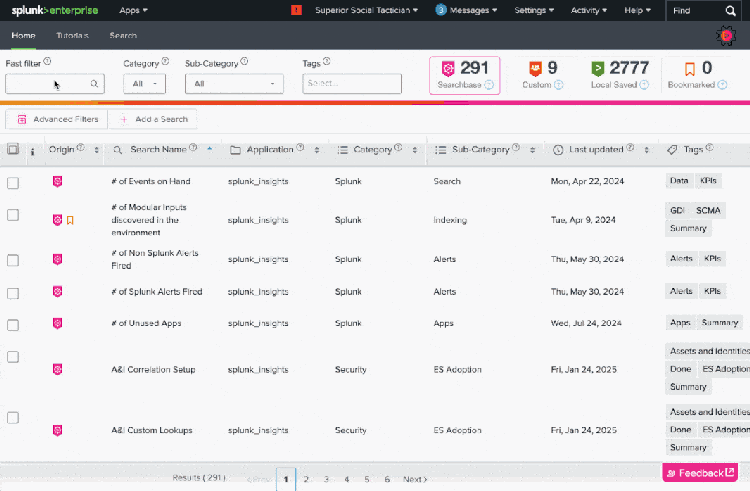Open the Apps menu dropdown
This screenshot has height=491, width=750.
click(x=133, y=10)
